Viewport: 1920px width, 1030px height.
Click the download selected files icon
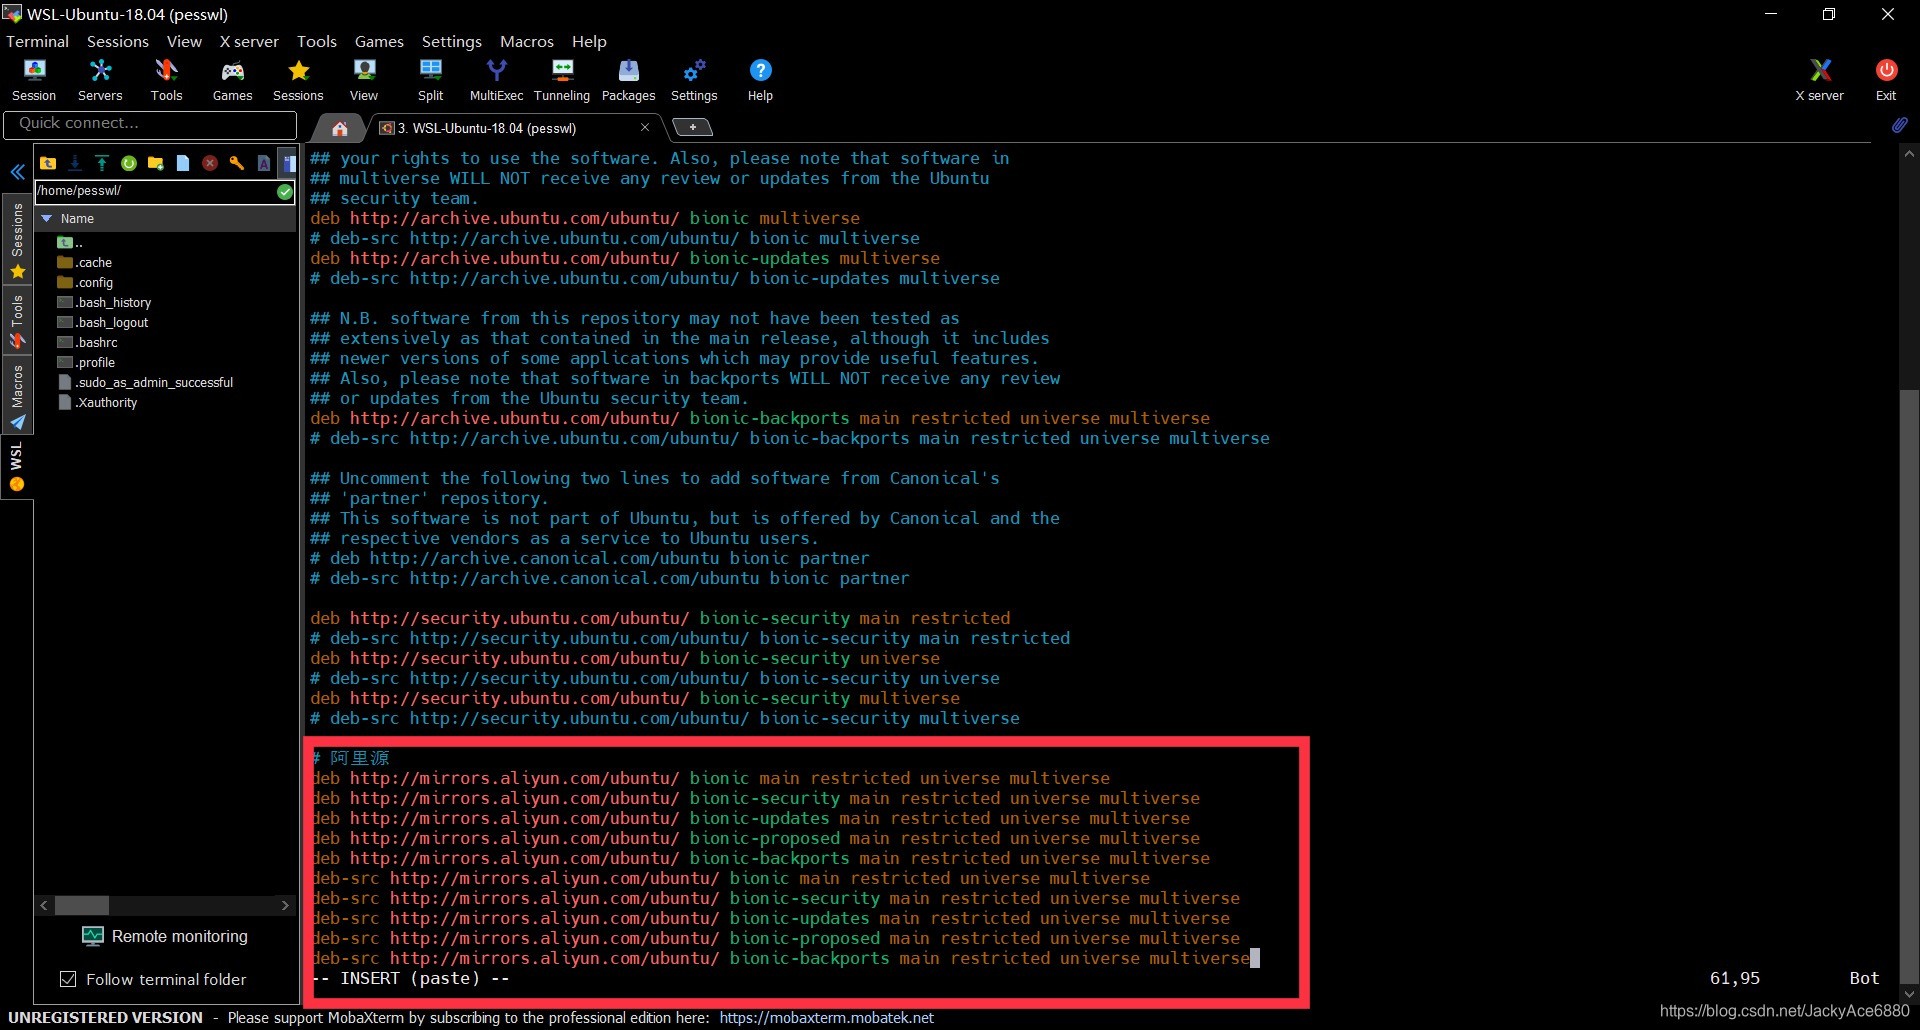75,163
